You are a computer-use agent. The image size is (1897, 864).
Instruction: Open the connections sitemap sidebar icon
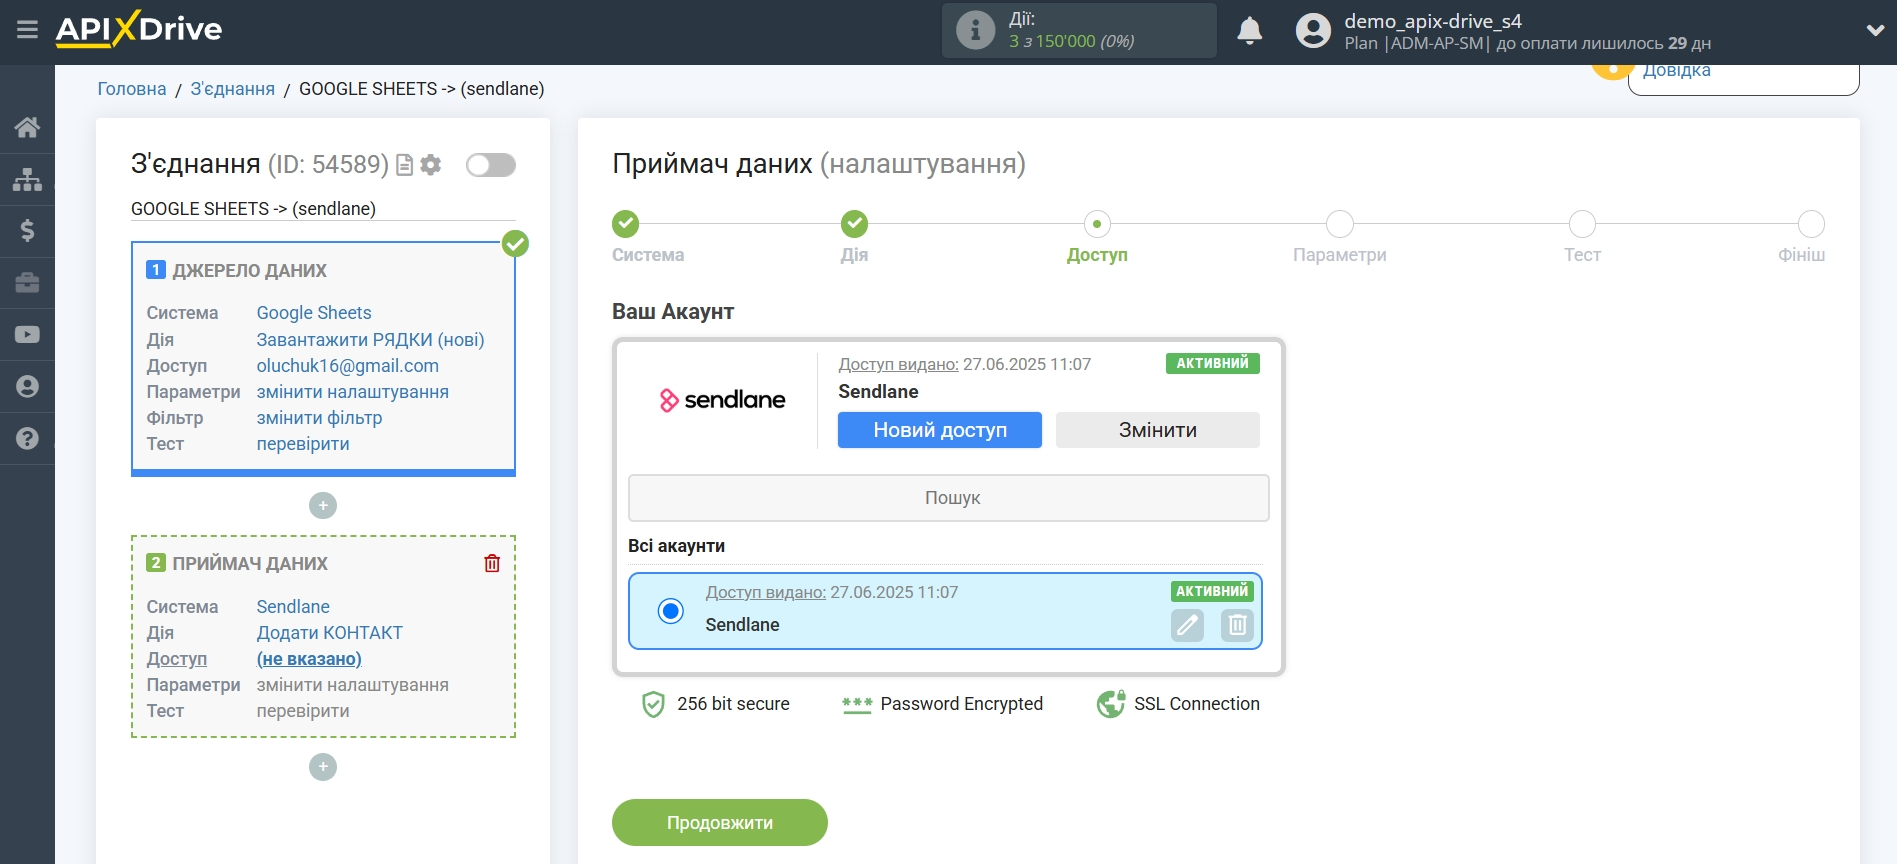tap(27, 179)
